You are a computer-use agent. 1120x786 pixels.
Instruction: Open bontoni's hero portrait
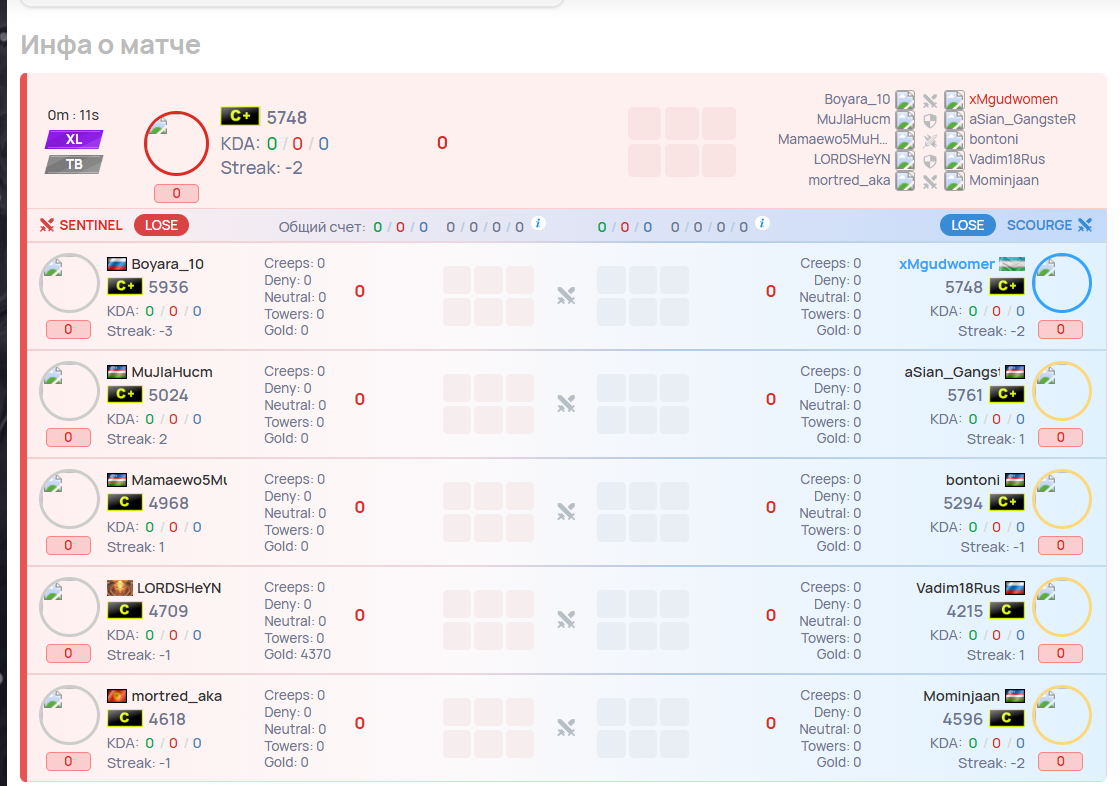click(1061, 499)
